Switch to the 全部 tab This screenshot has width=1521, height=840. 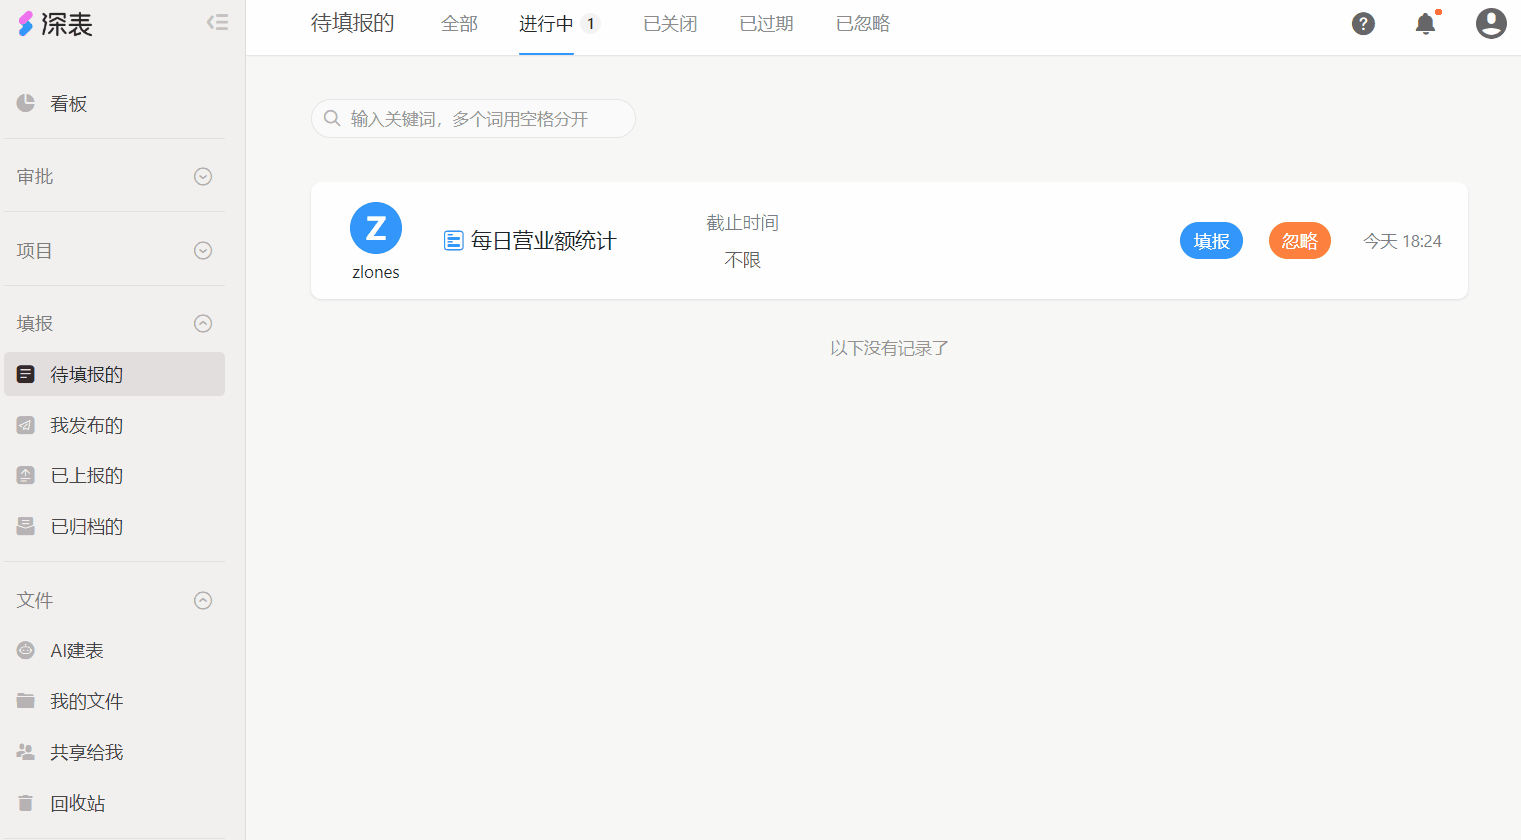point(459,24)
